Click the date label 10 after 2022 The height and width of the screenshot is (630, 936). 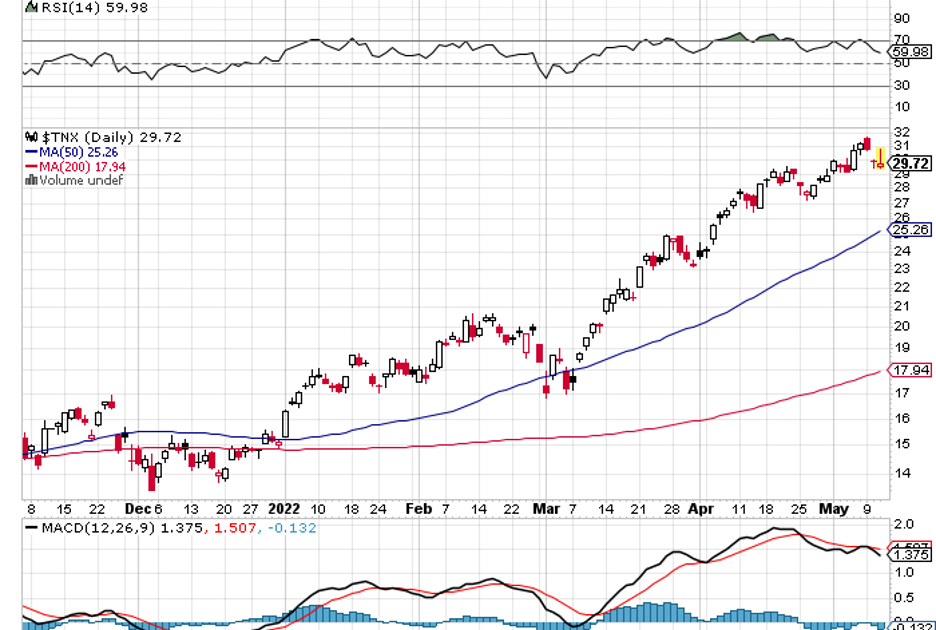coord(318,509)
